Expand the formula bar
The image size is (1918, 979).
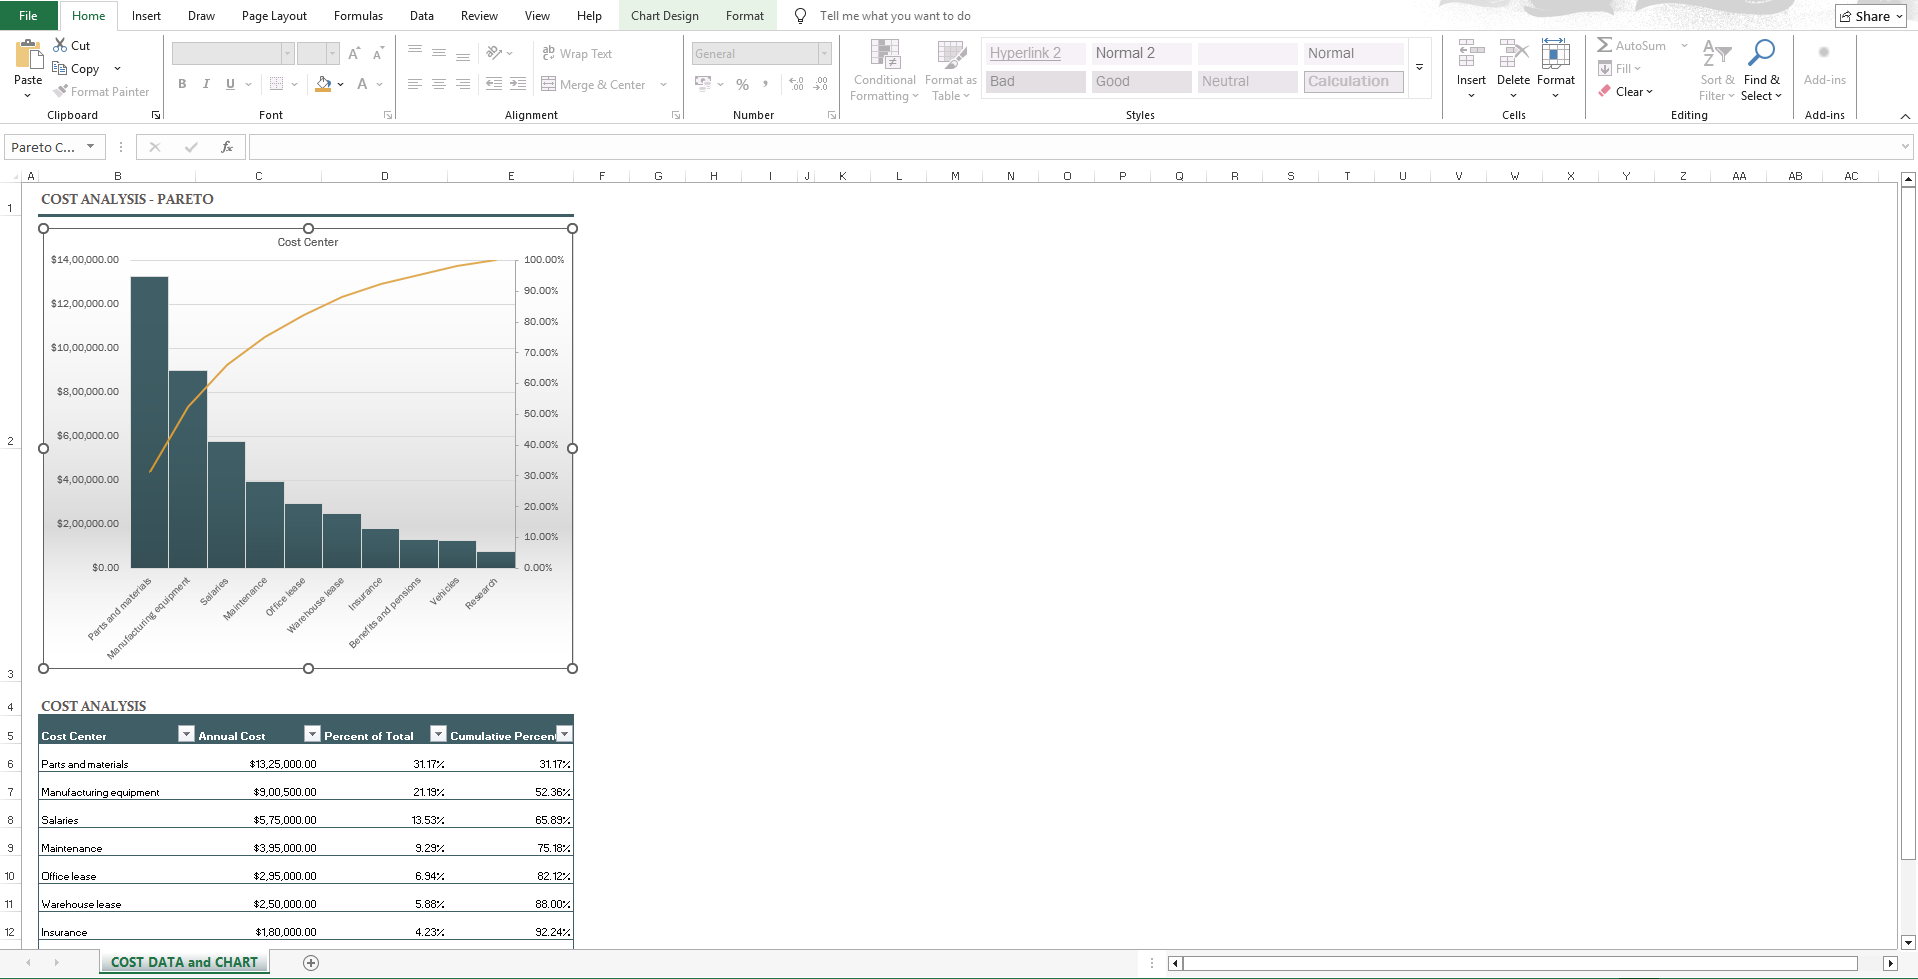1904,147
